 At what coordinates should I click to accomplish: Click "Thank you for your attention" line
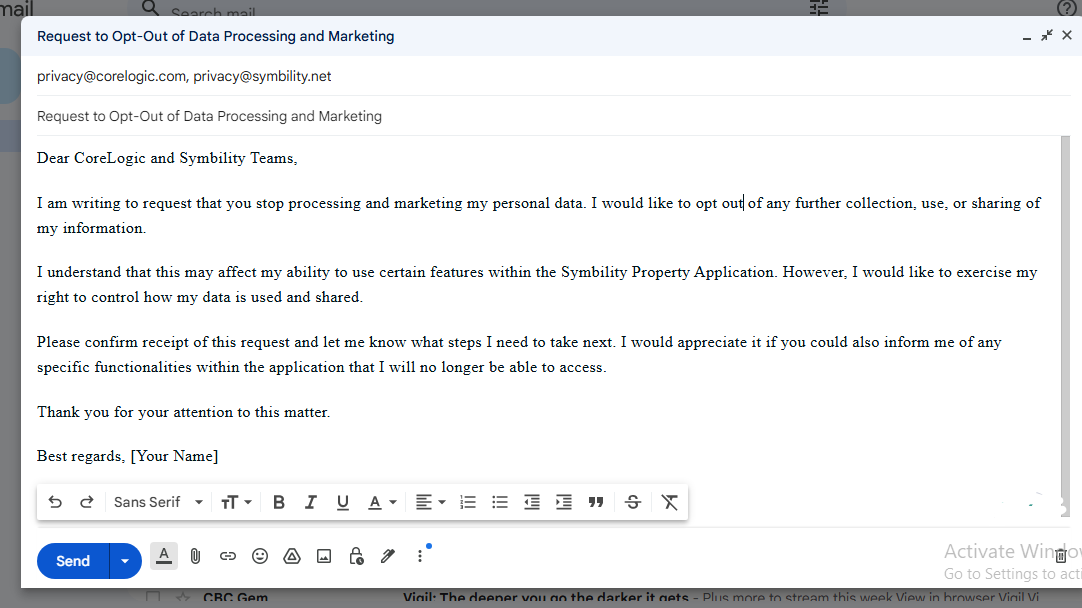coord(184,412)
